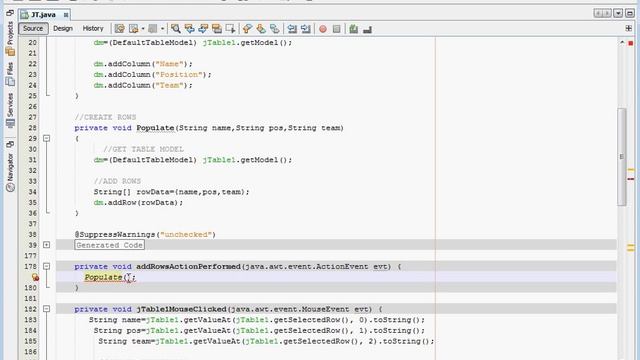The height and width of the screenshot is (360, 640).
Task: Switch the editor to Source view
Action: (33, 29)
